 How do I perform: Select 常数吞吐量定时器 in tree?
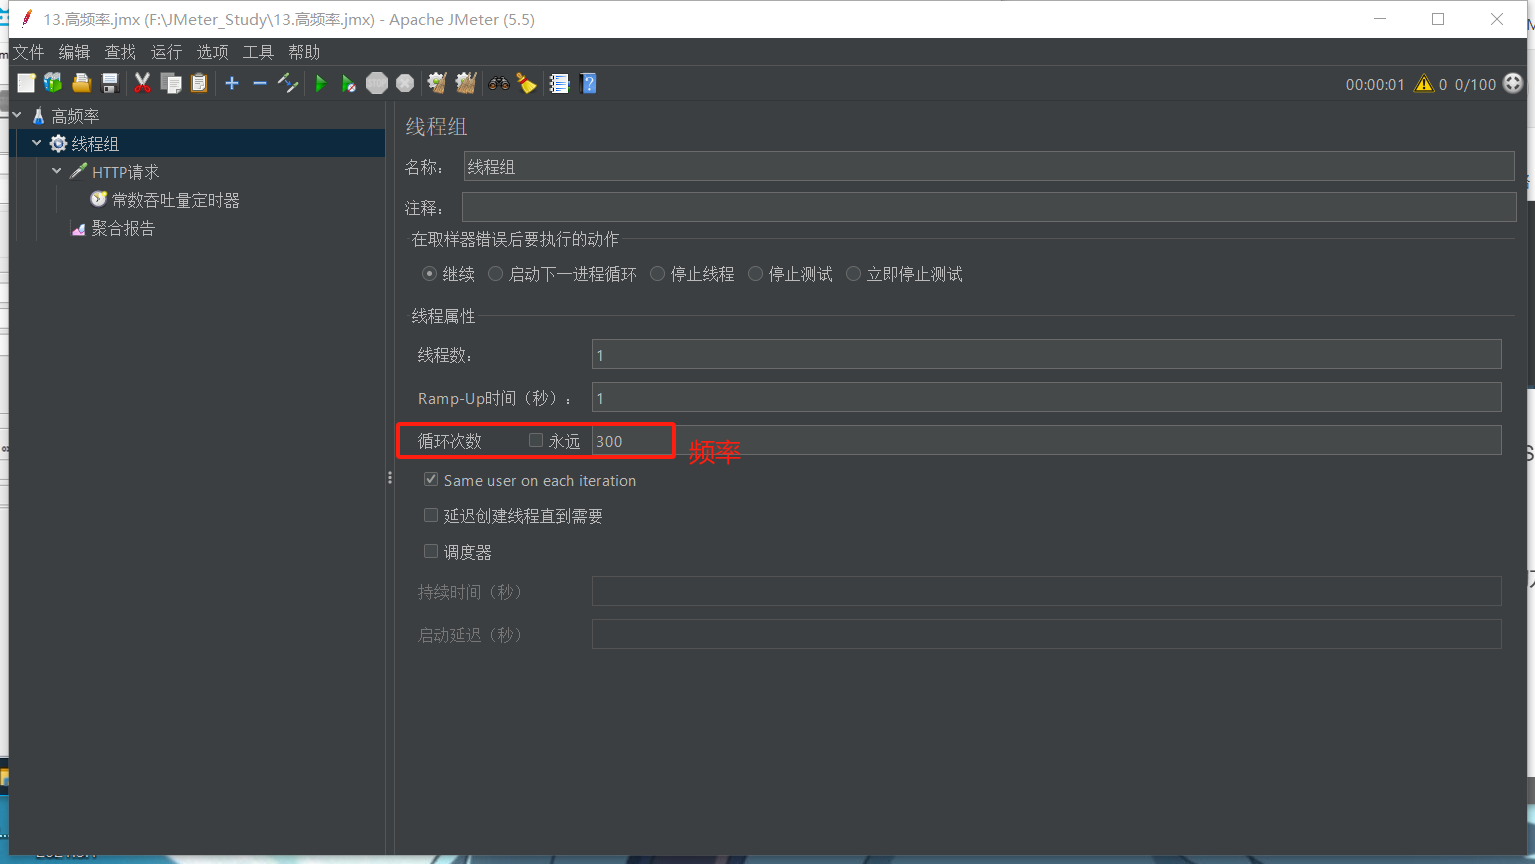point(175,200)
